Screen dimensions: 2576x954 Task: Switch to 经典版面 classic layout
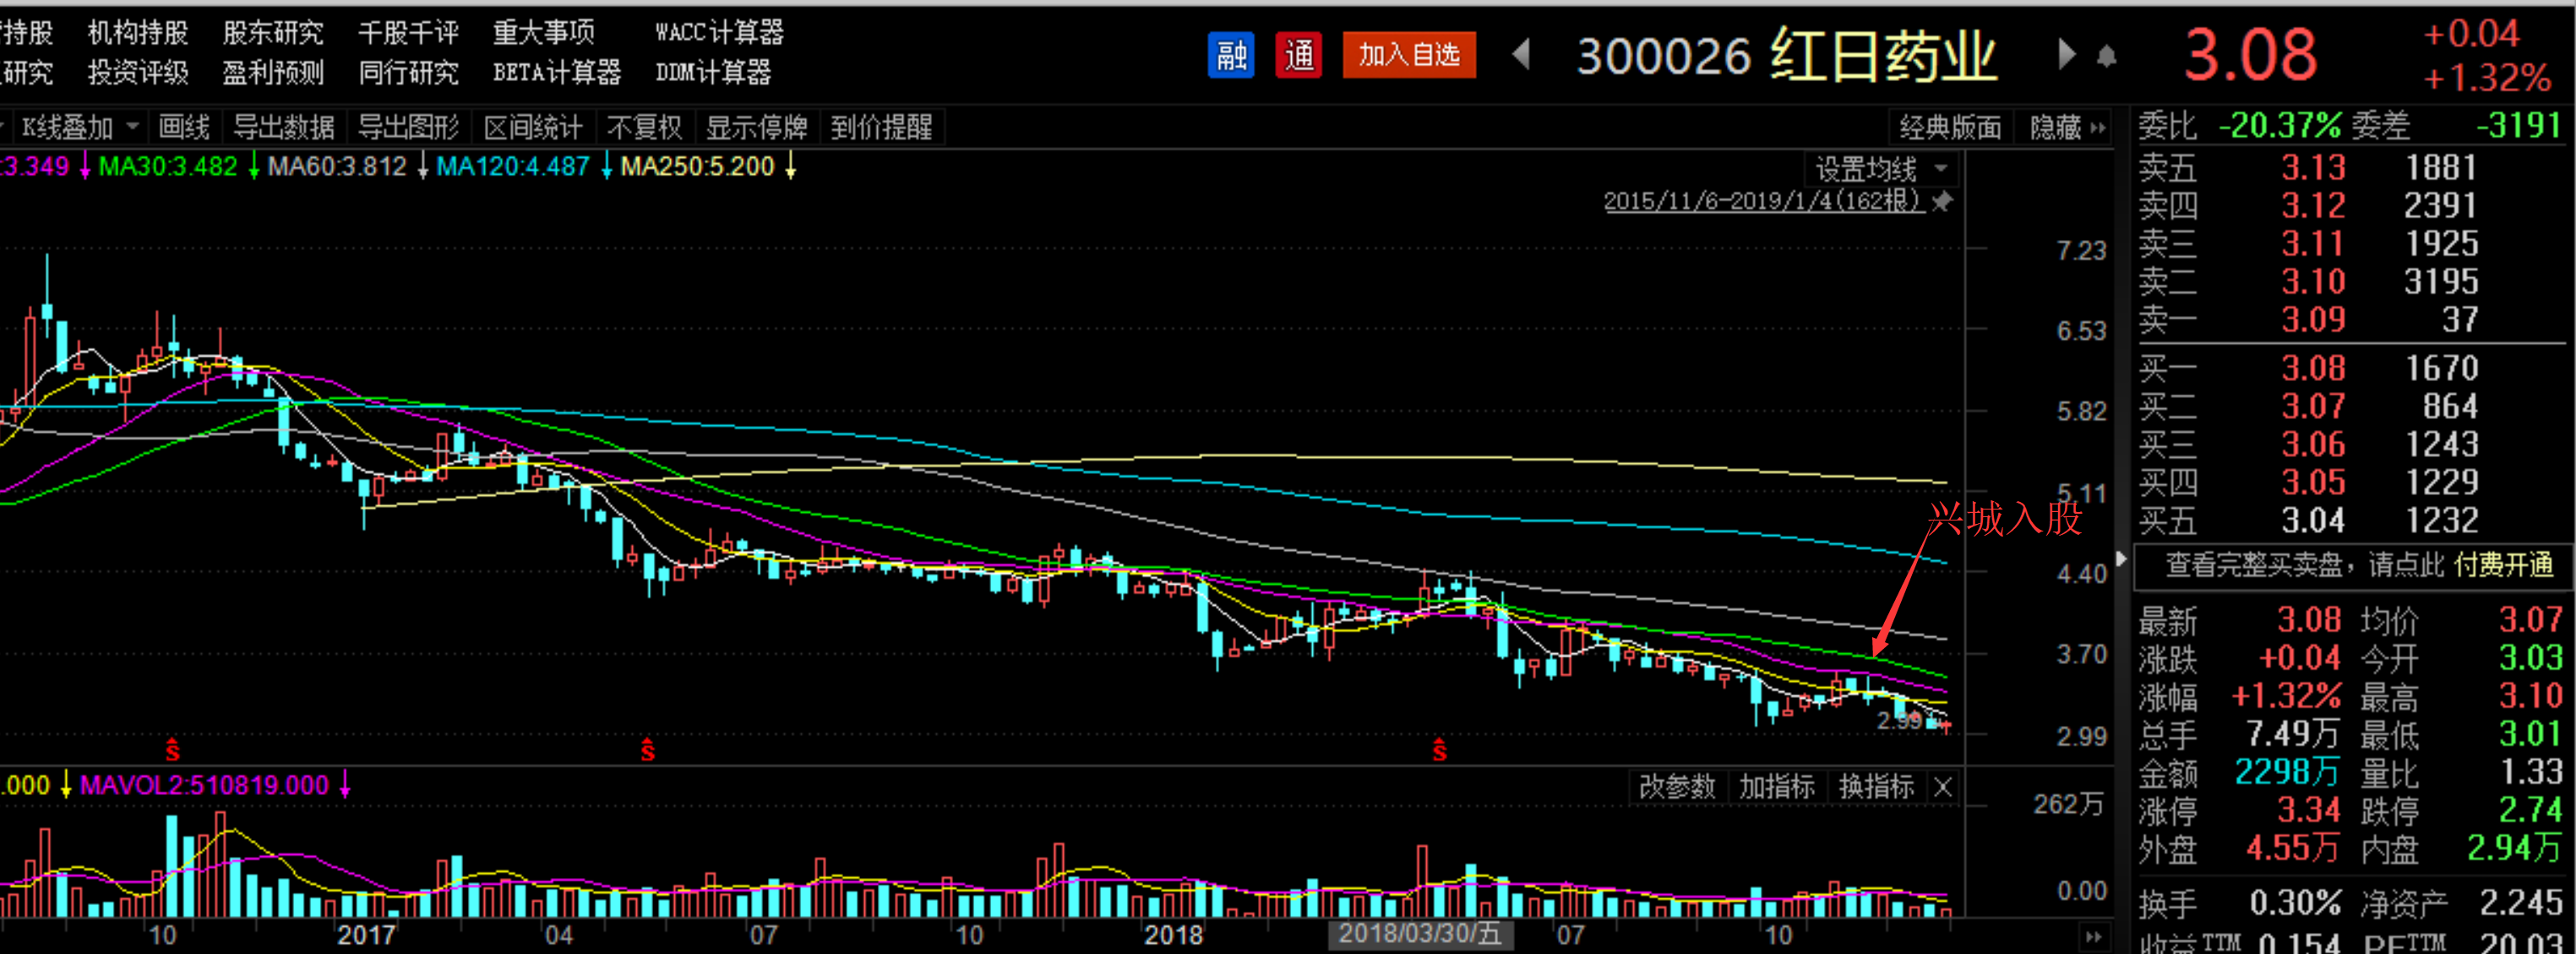click(x=1950, y=128)
